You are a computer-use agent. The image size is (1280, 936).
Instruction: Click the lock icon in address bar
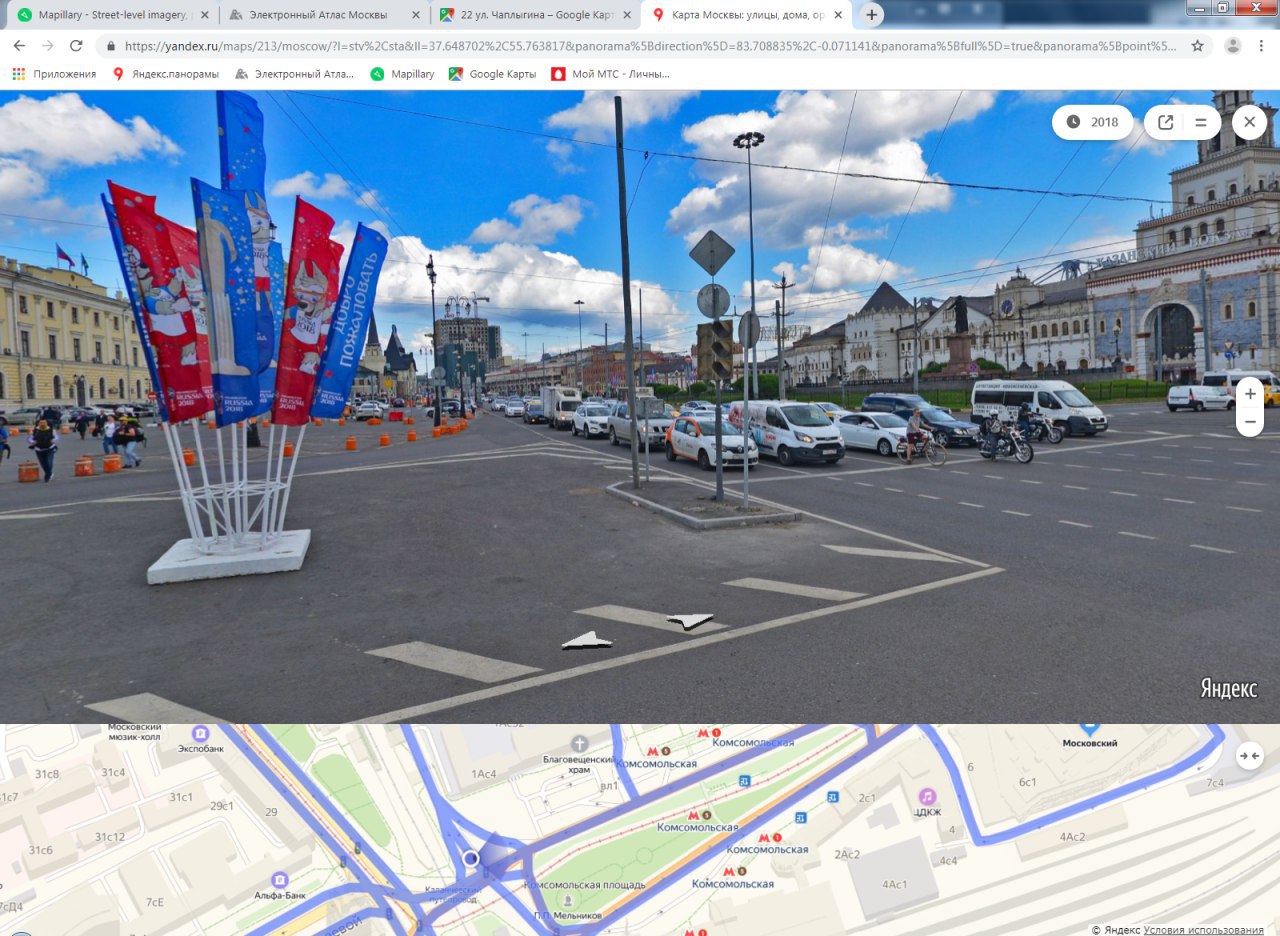pyautogui.click(x=109, y=46)
